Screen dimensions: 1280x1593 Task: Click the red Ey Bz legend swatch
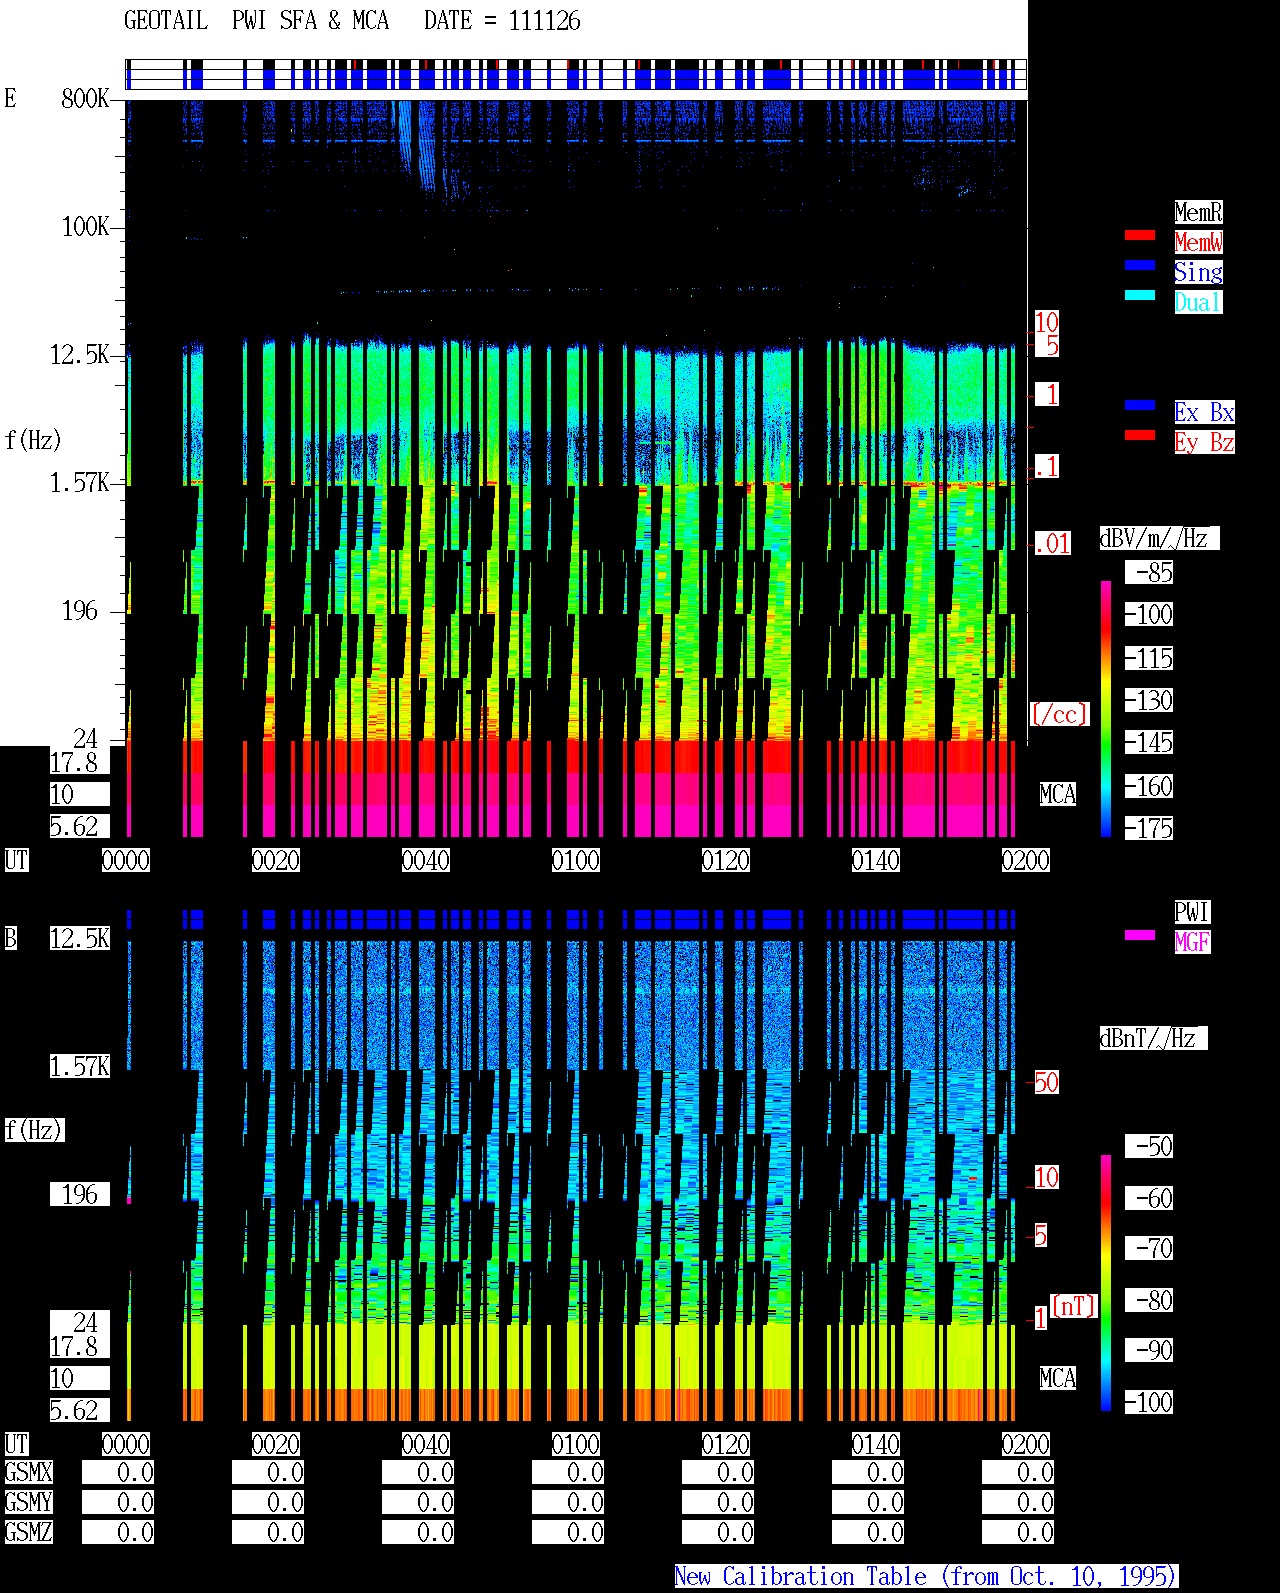[1139, 436]
